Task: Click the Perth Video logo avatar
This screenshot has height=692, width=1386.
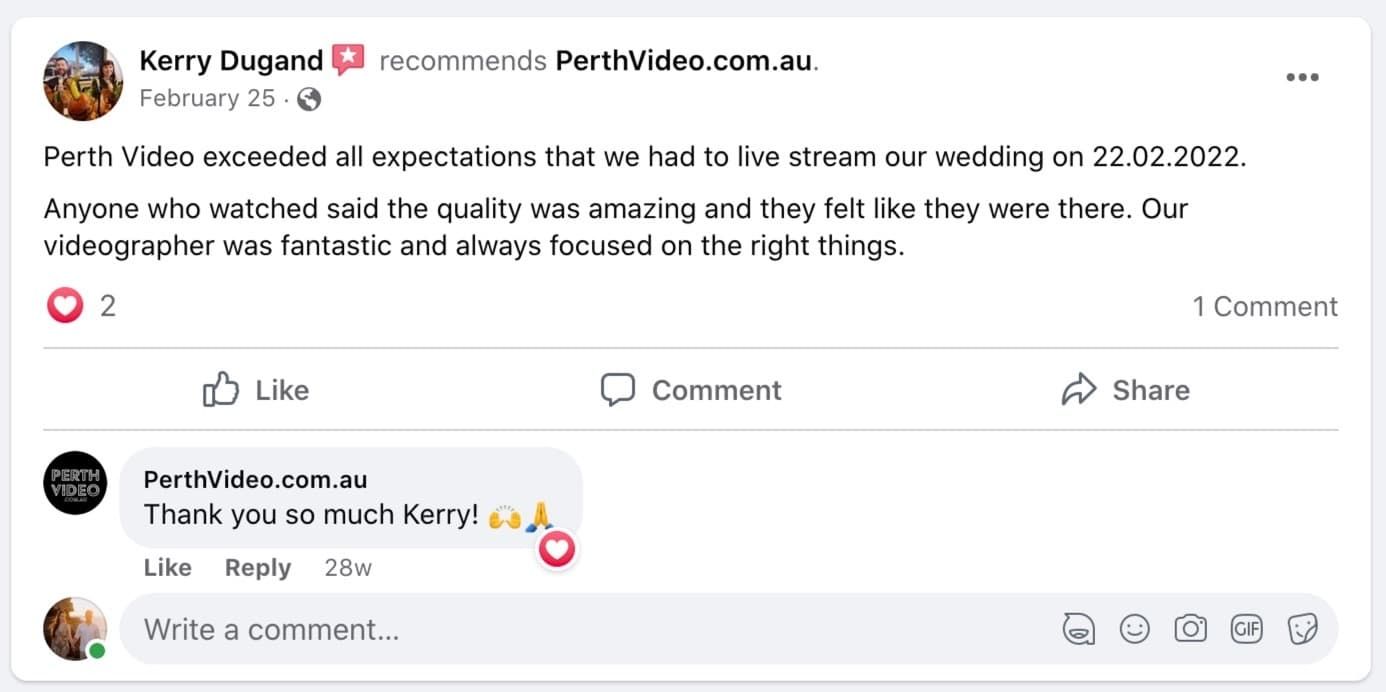Action: tap(75, 483)
